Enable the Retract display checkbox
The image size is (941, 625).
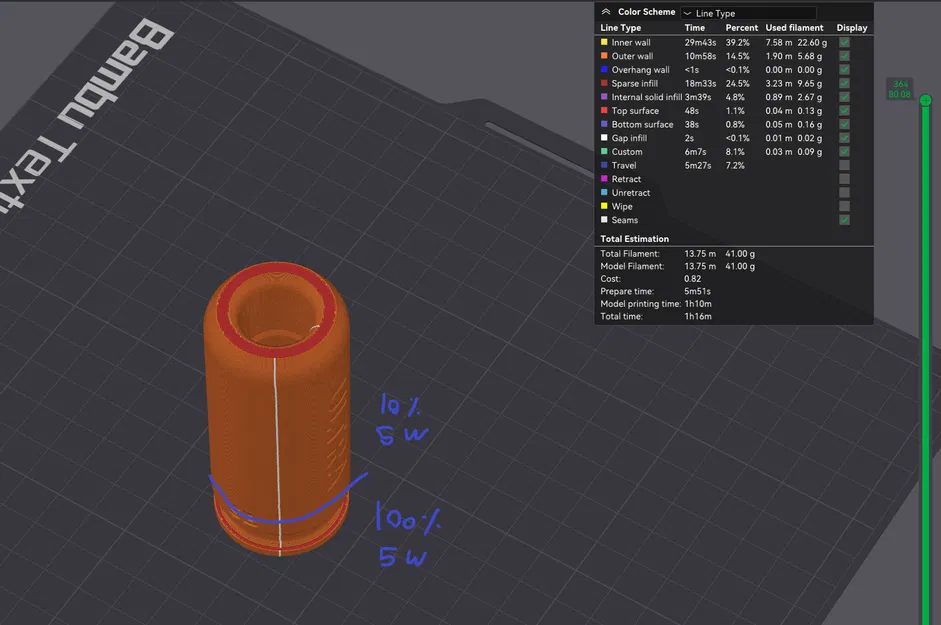coord(844,179)
